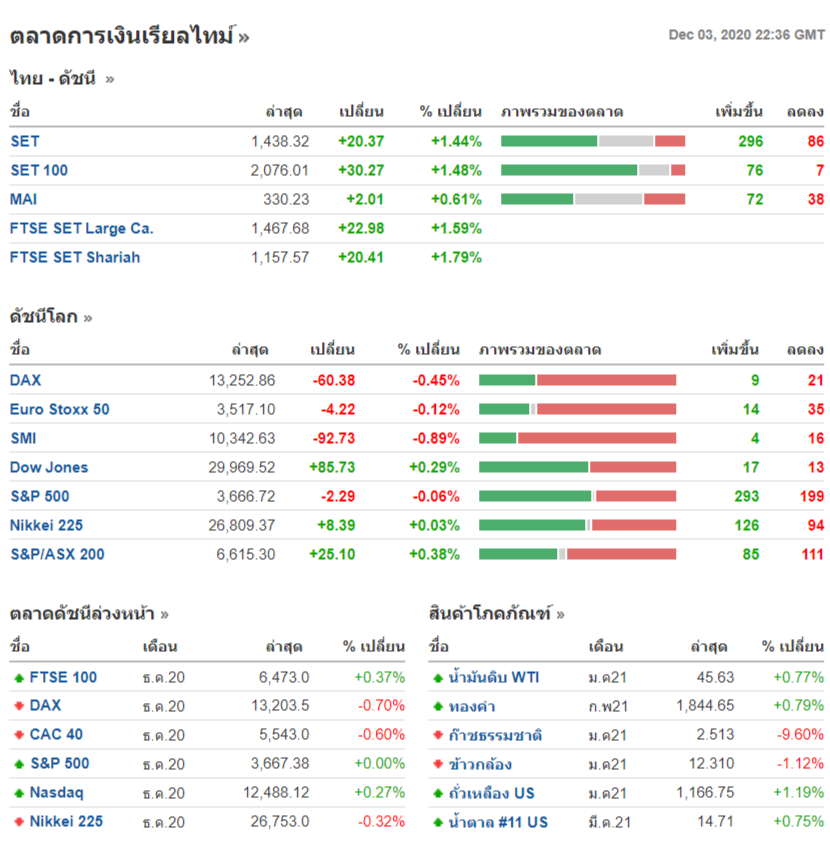Click the green arrow icon beside Nasdaq
Screen dimensions: 830x841
click(x=18, y=793)
